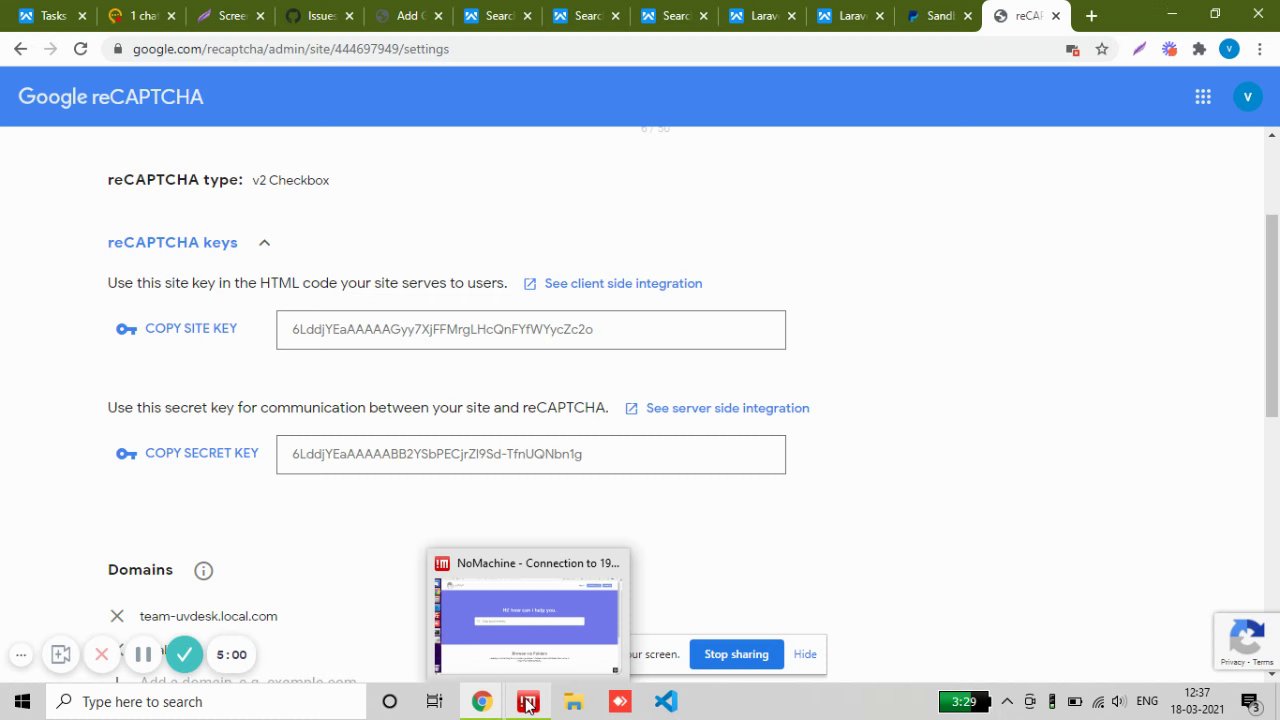Click the reCAPTCHA privacy badge

[x=1246, y=641]
